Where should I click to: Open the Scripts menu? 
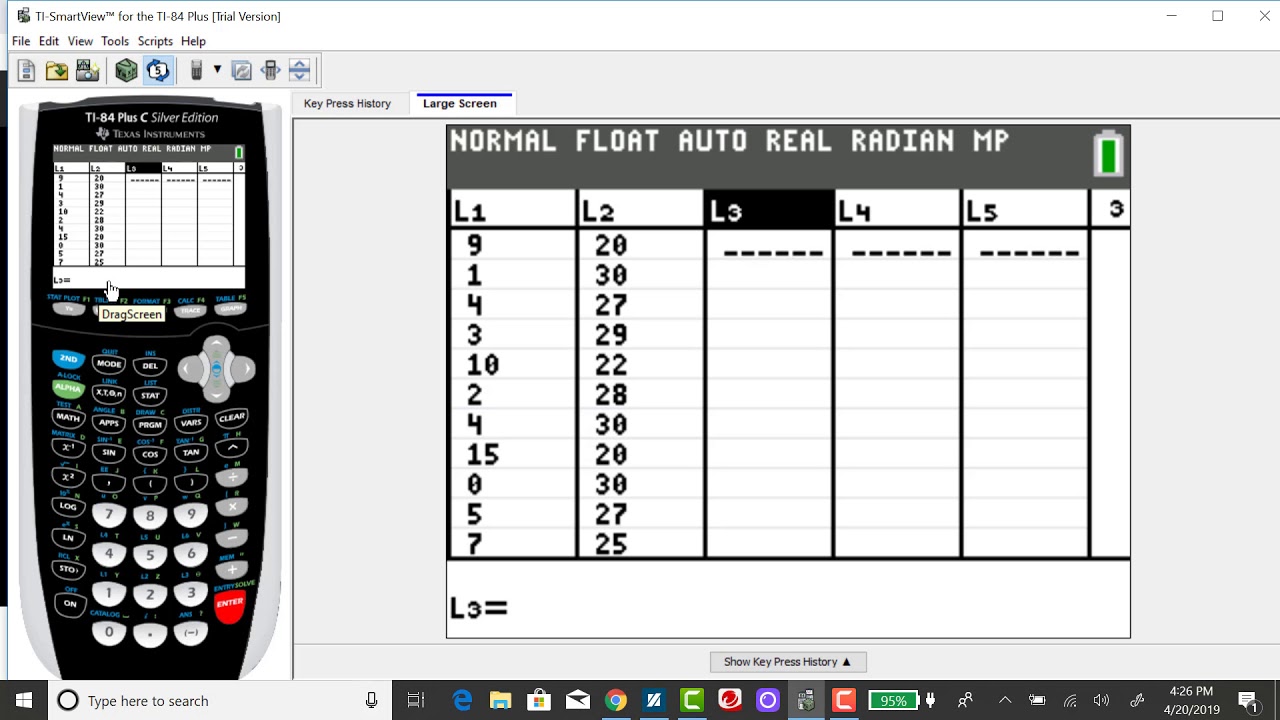(155, 41)
